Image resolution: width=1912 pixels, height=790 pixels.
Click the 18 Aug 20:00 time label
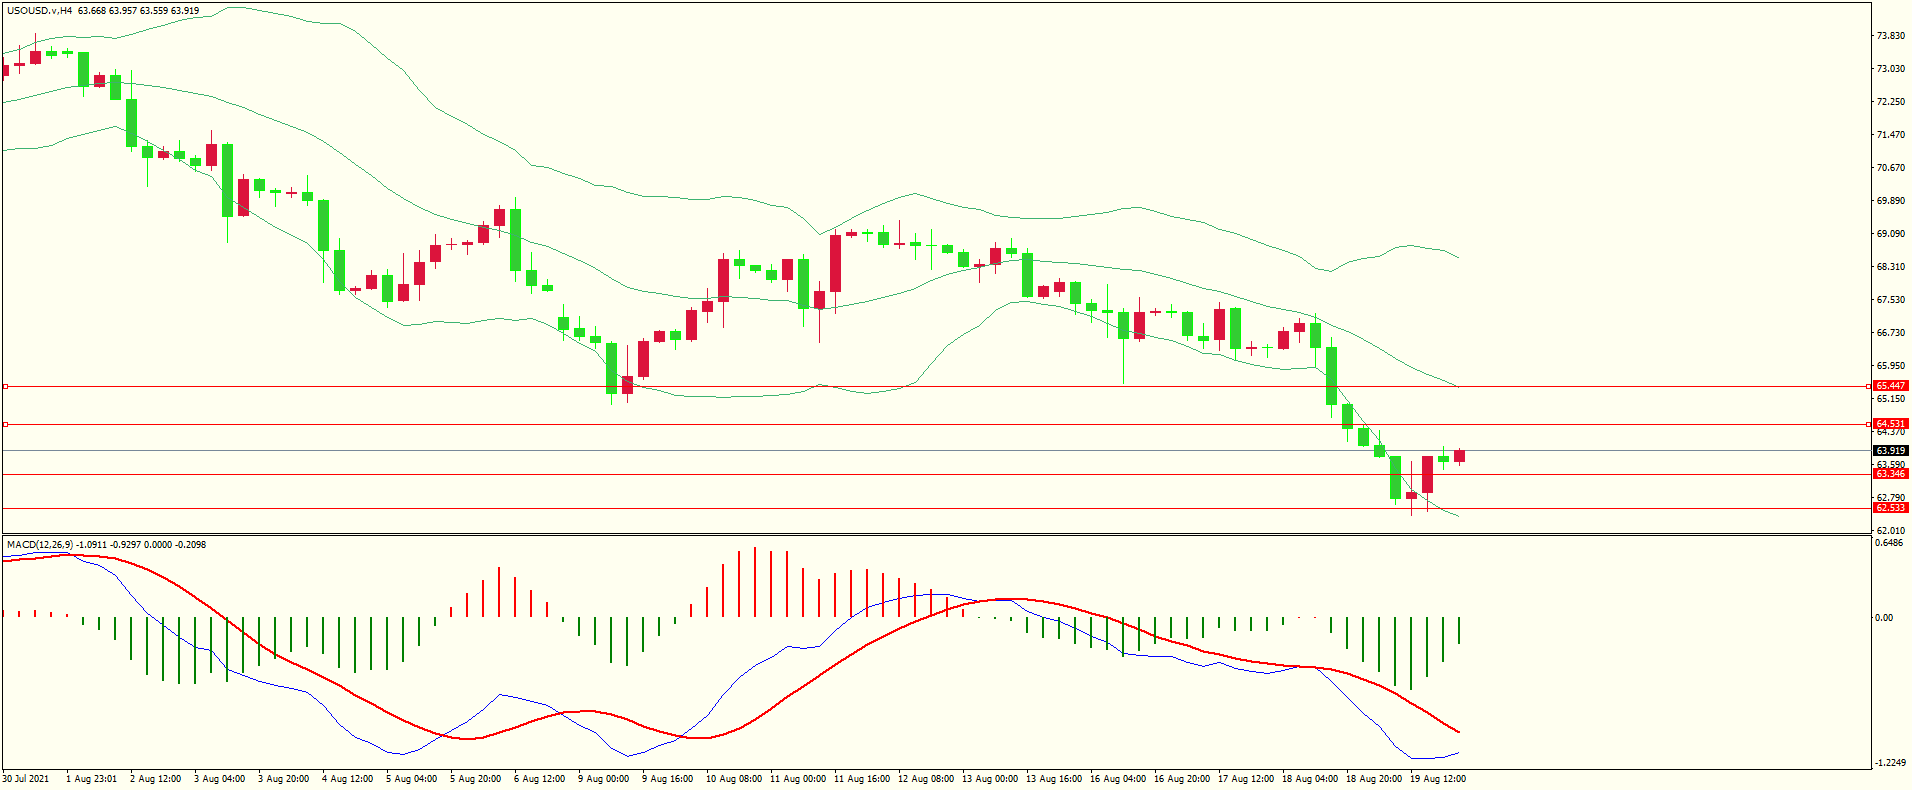click(1373, 779)
